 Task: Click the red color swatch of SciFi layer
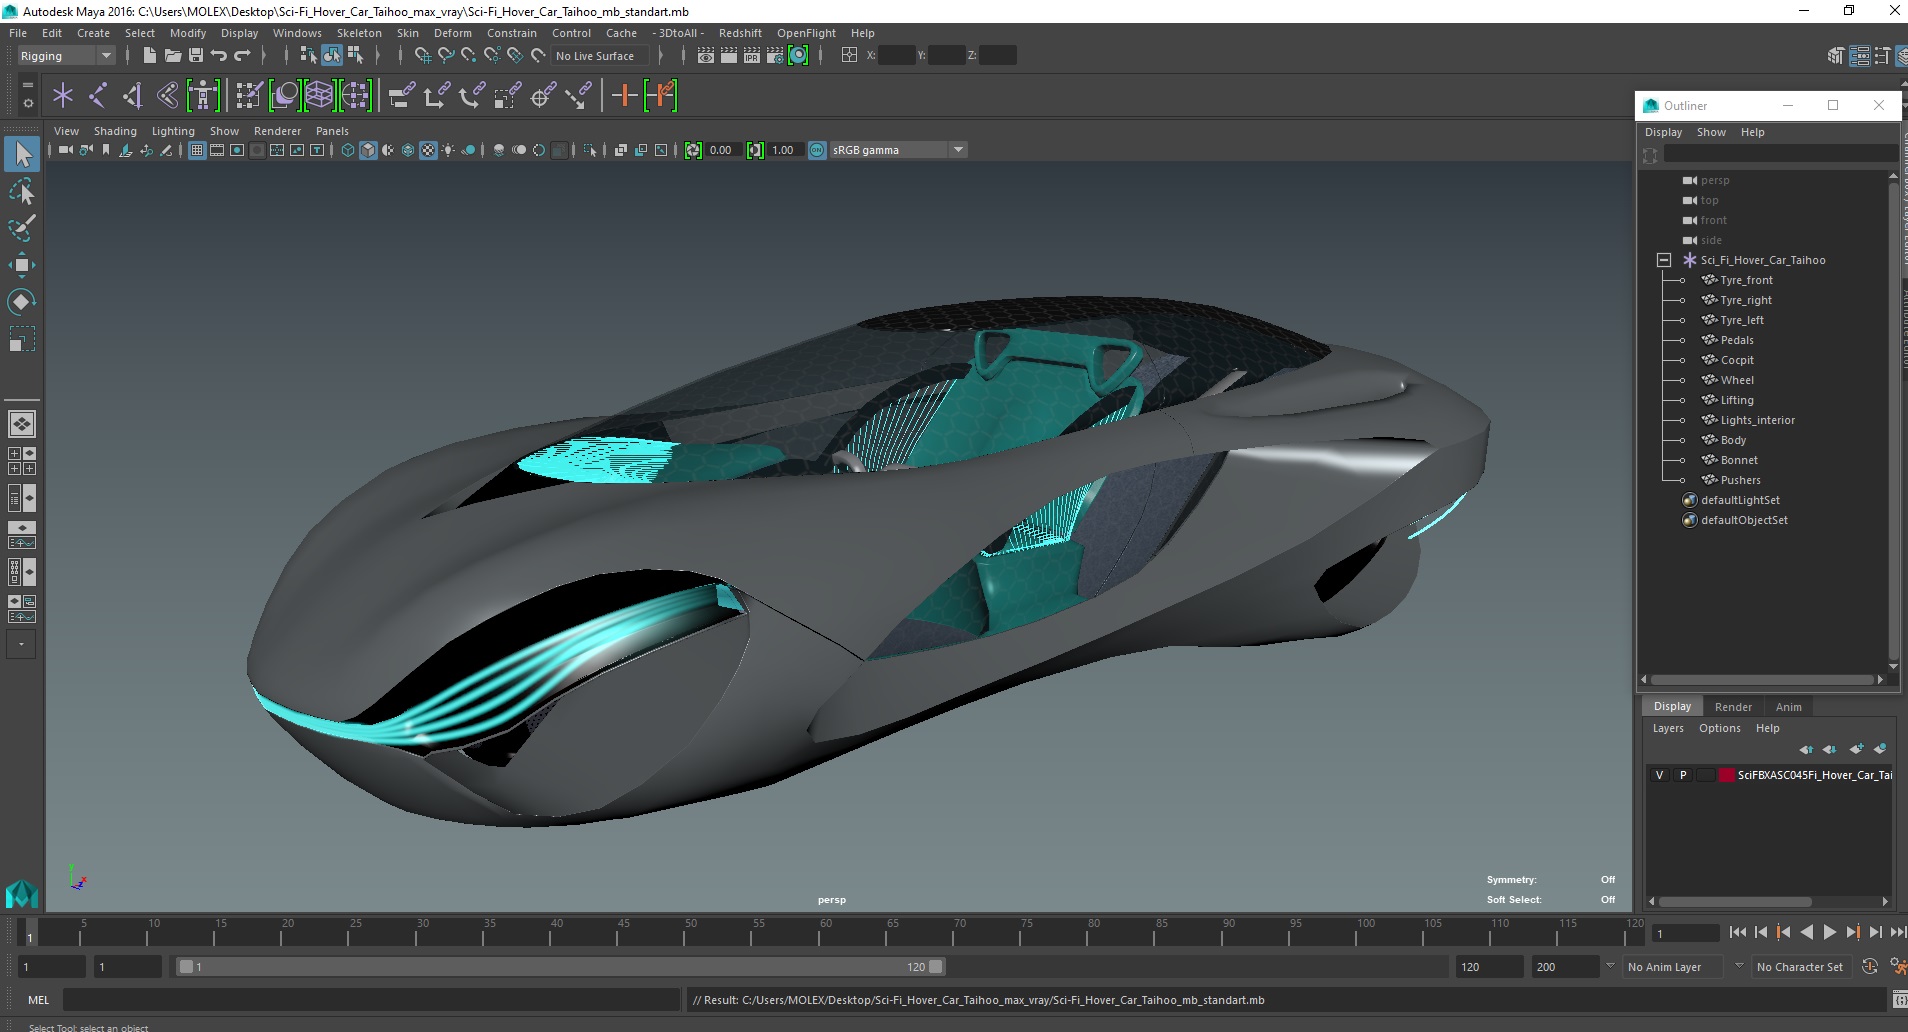(1726, 775)
